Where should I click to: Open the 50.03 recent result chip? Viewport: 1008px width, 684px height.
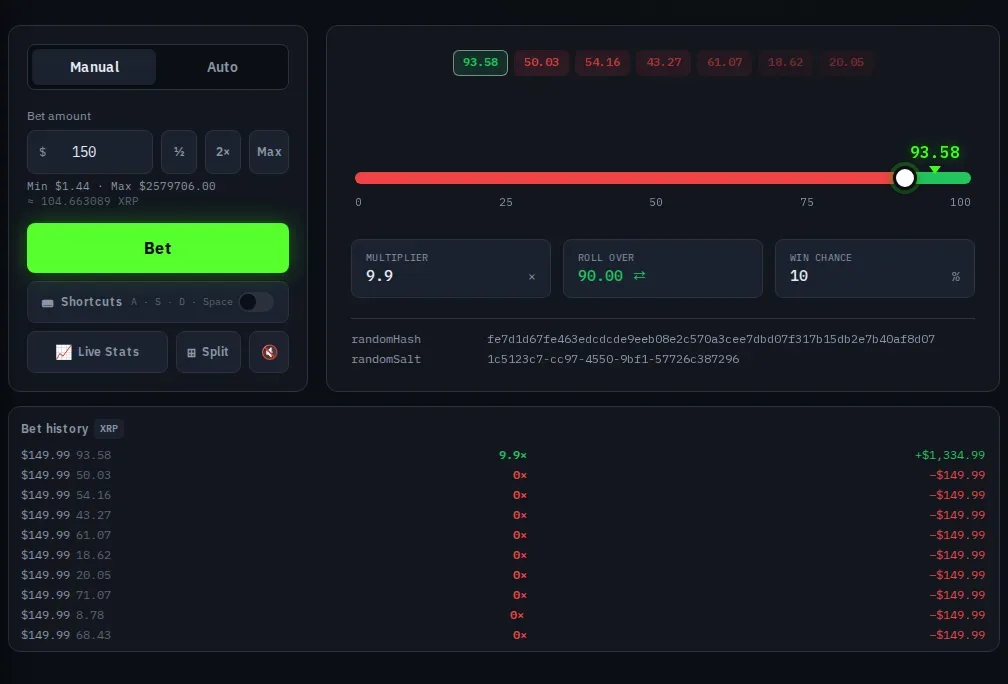541,62
